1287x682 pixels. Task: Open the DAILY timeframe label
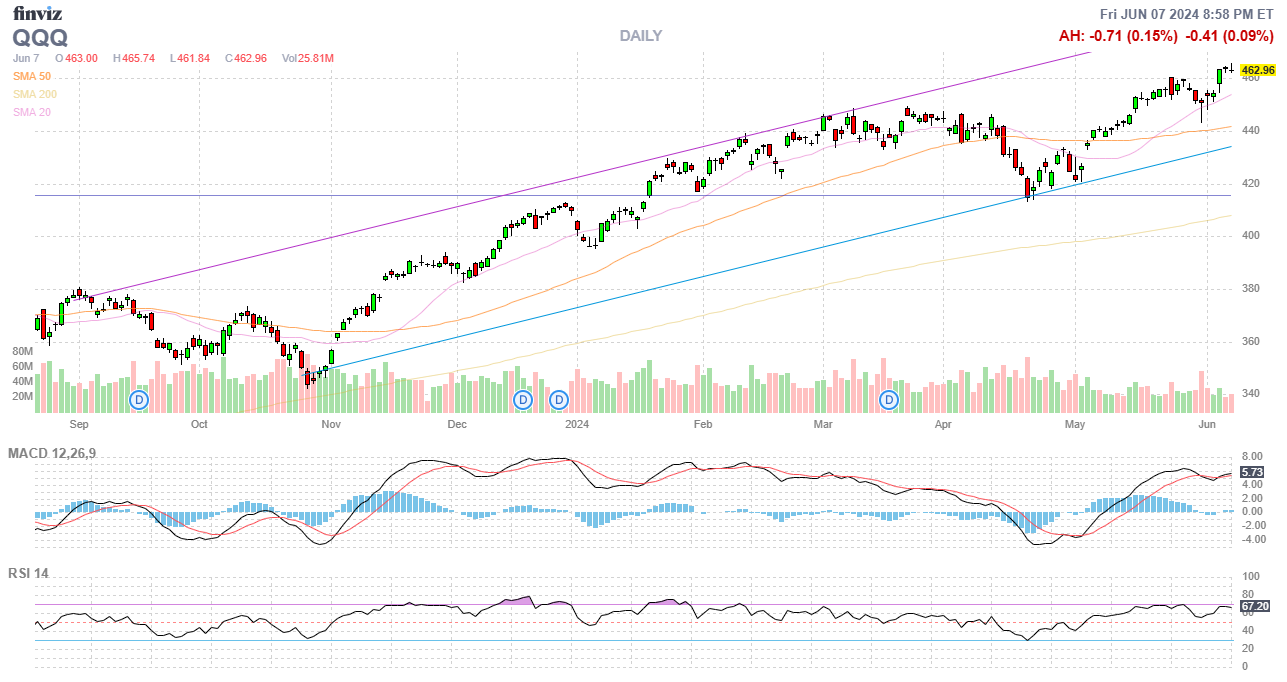pos(640,36)
